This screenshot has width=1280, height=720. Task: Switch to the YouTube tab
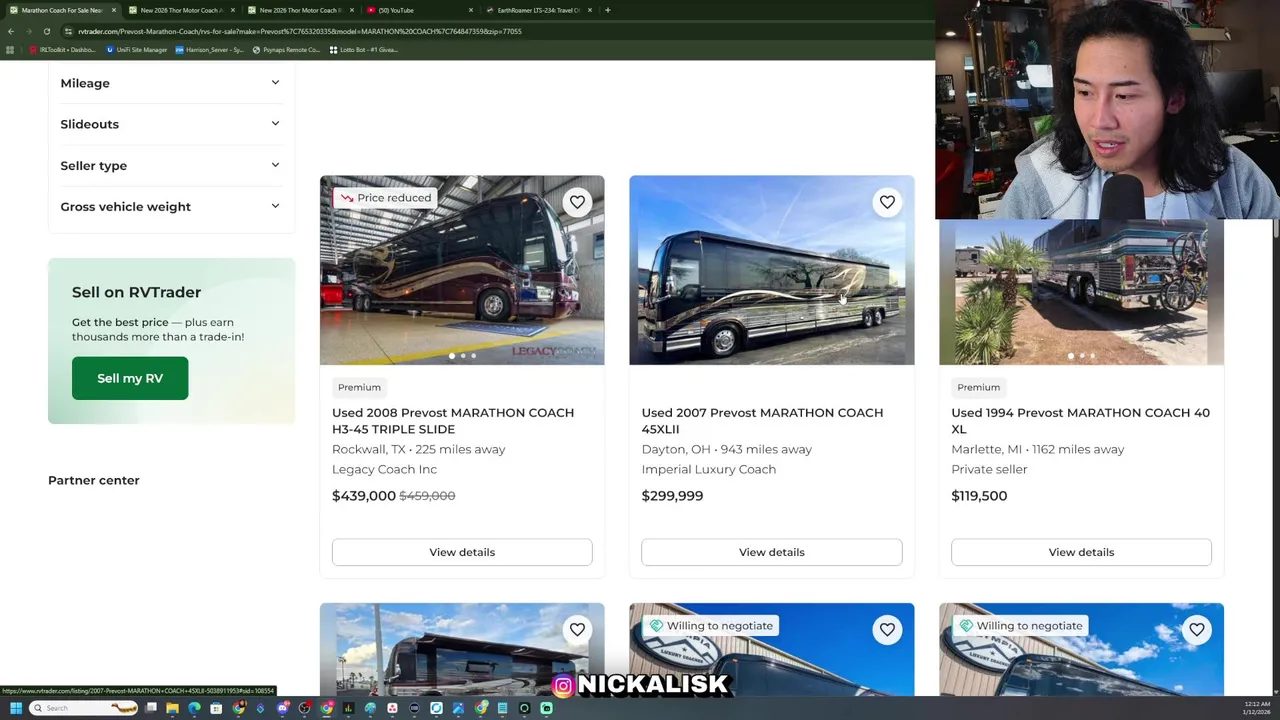click(420, 10)
